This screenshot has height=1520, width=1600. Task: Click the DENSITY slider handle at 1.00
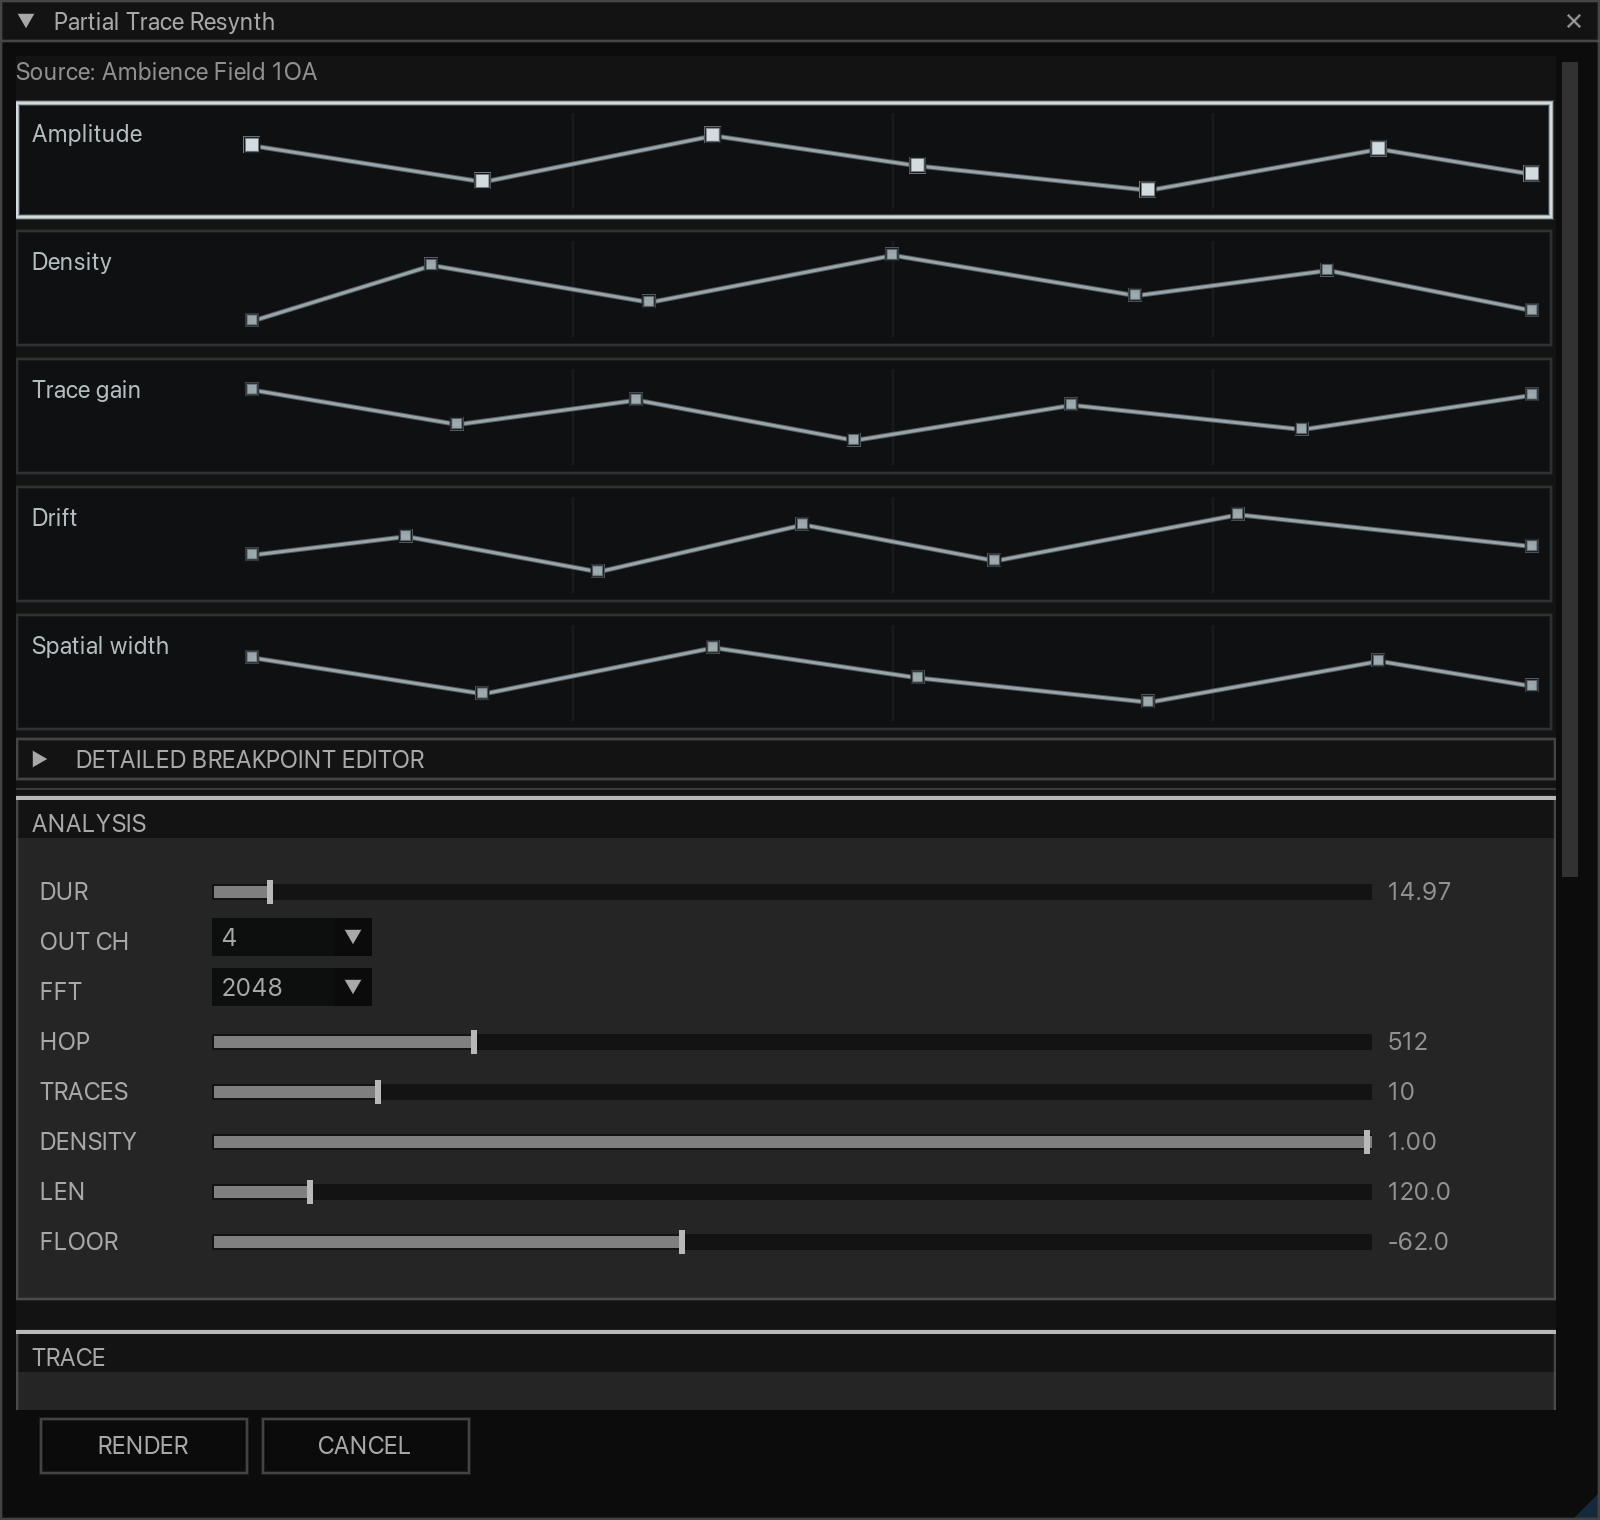click(x=1367, y=1142)
